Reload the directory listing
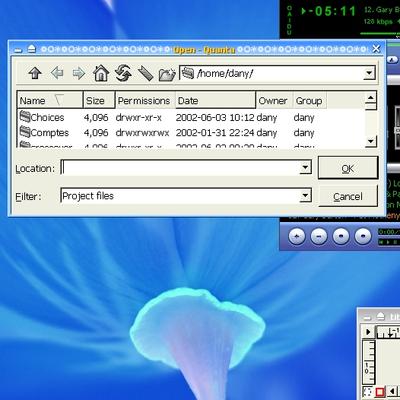 tap(123, 73)
